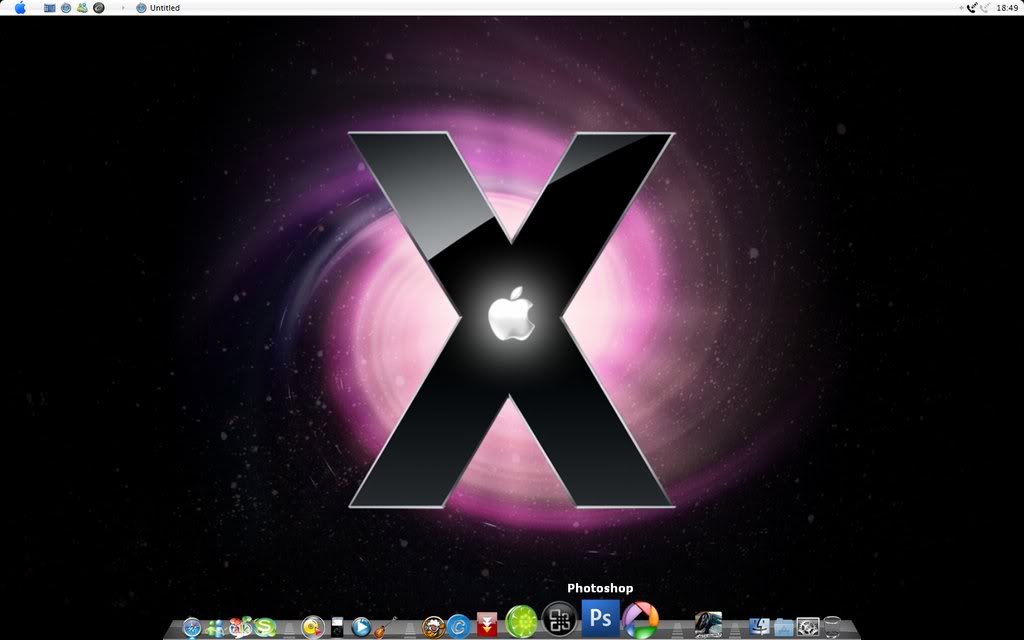Open GarageBand guitar icon in dock

pyautogui.click(x=385, y=627)
